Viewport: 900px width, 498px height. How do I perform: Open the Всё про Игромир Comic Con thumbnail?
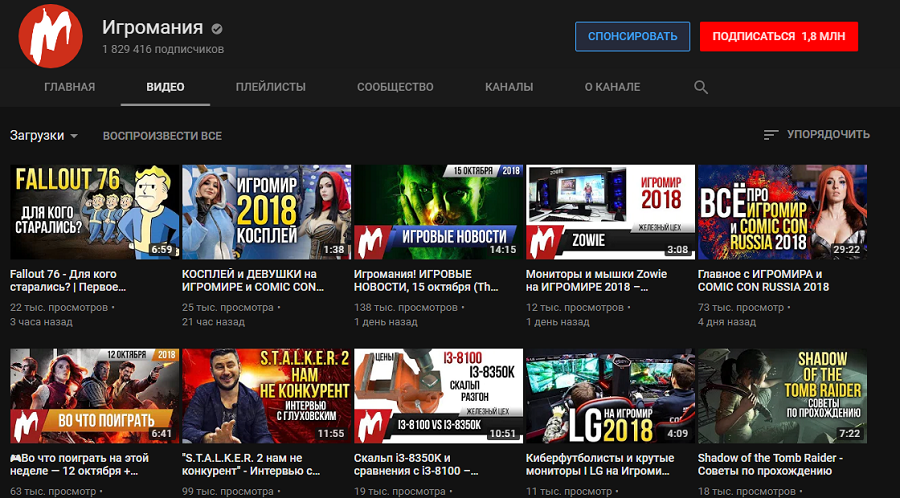782,212
